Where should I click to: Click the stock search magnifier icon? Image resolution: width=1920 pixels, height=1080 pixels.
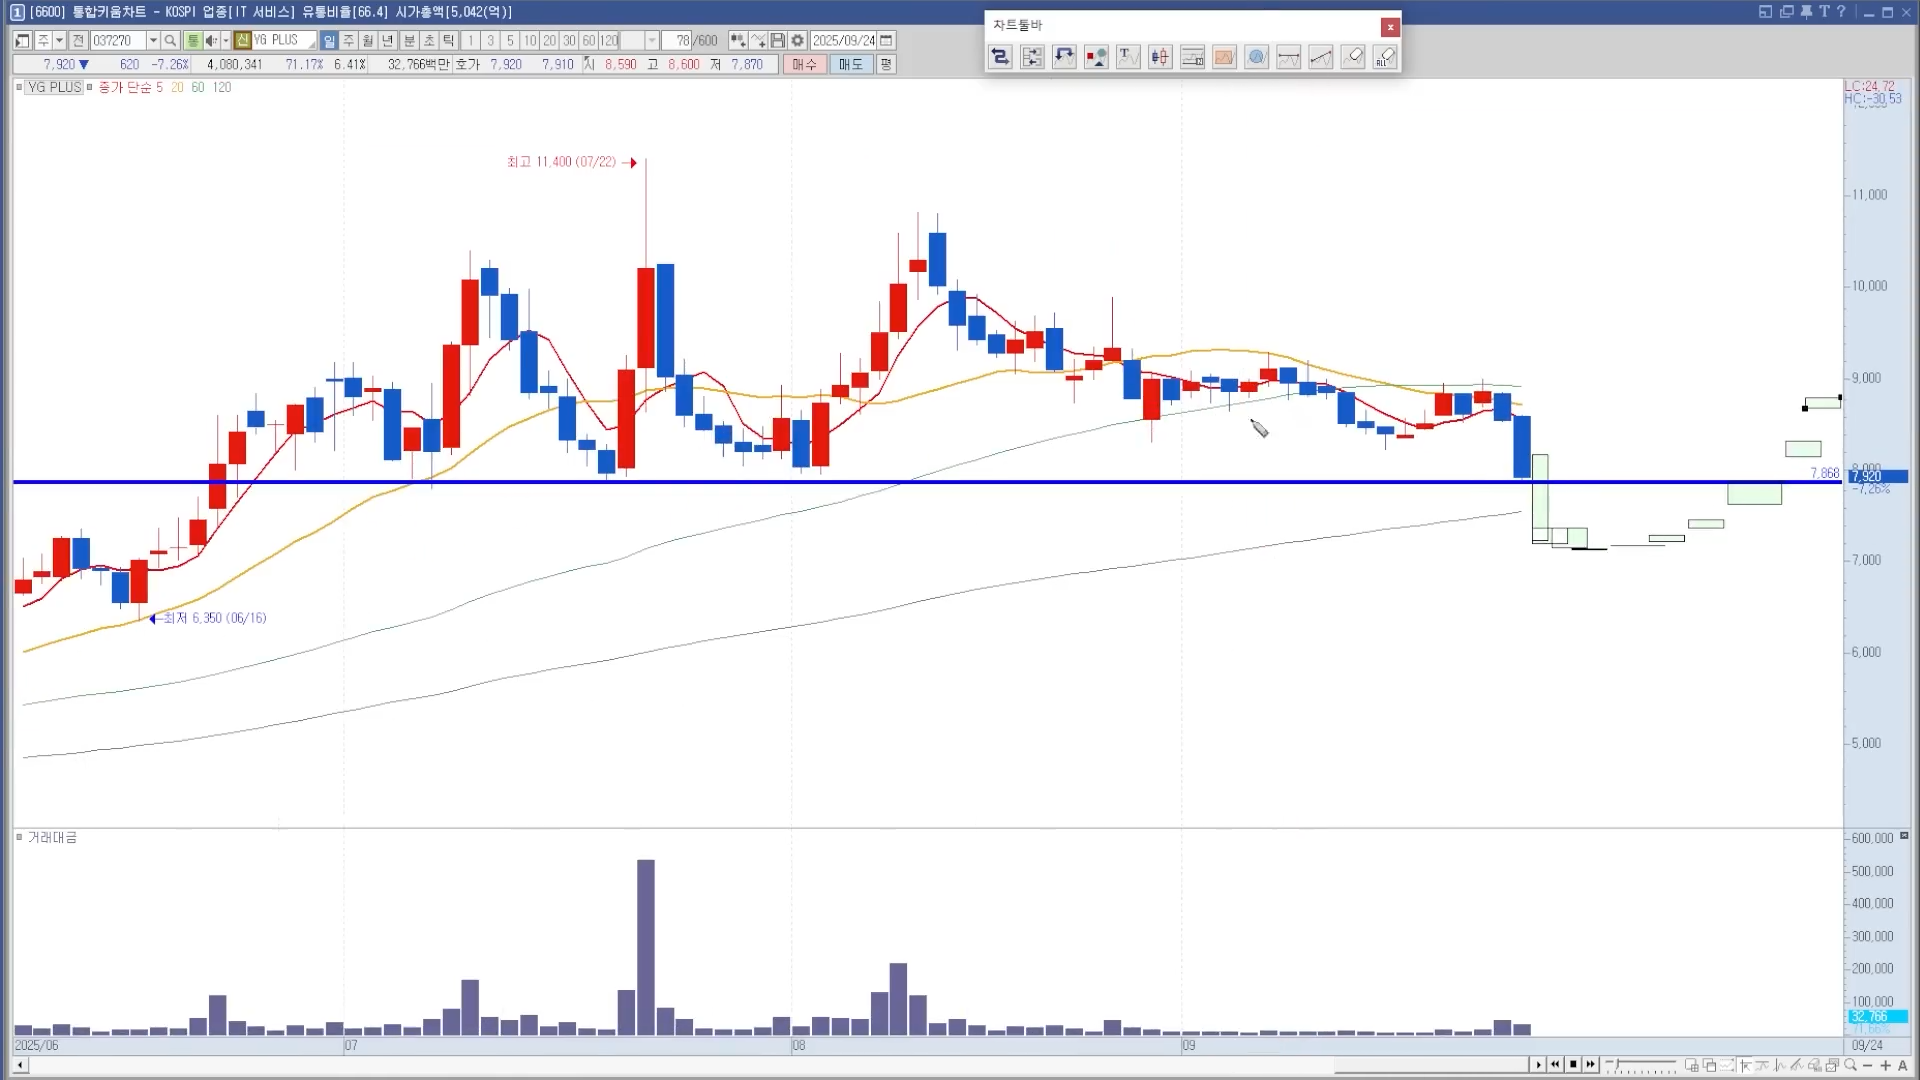click(170, 41)
